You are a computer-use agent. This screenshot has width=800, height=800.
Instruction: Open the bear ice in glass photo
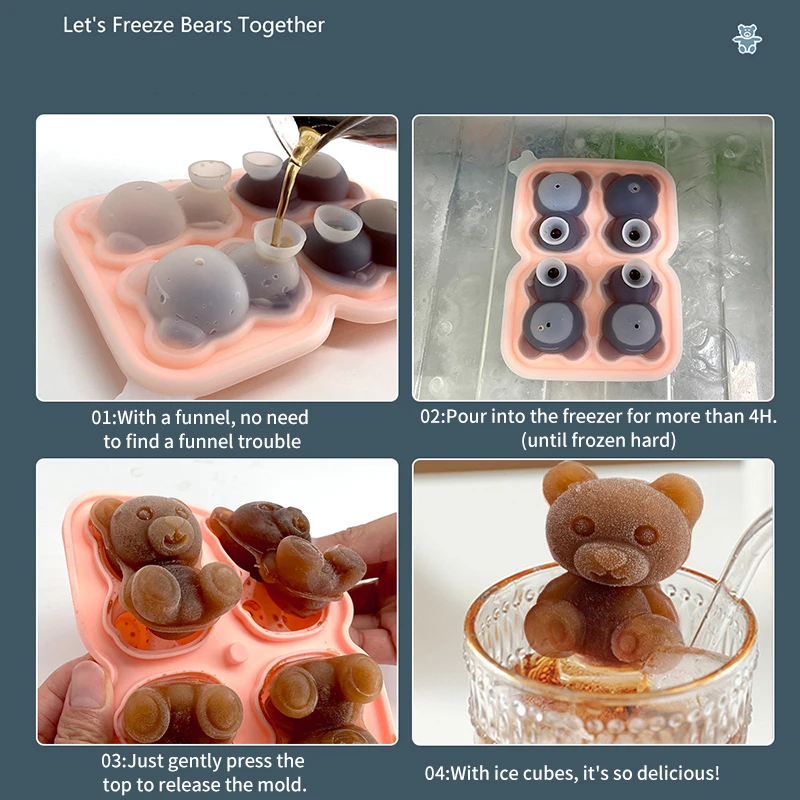593,602
